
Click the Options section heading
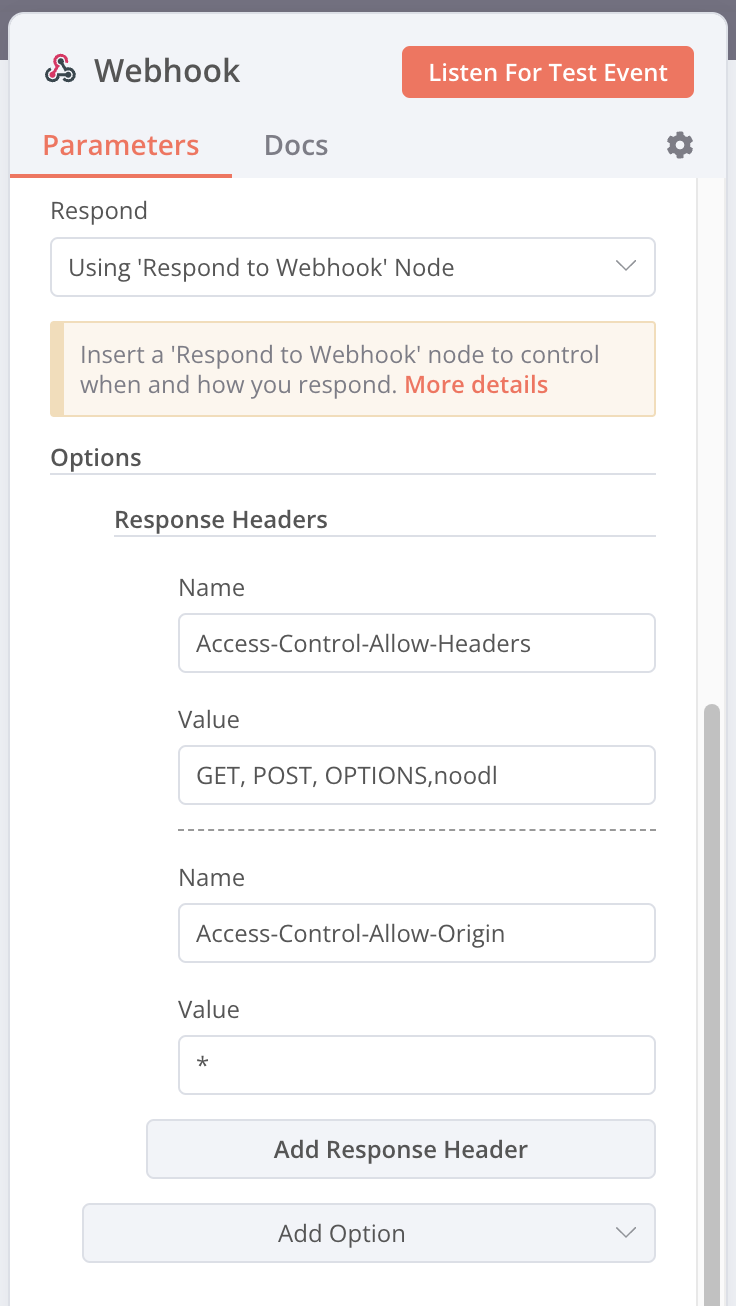pyautogui.click(x=96, y=458)
